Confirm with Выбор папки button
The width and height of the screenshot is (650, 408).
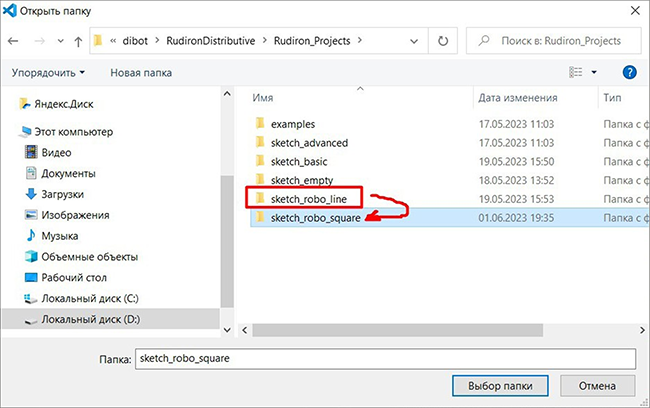pos(500,386)
